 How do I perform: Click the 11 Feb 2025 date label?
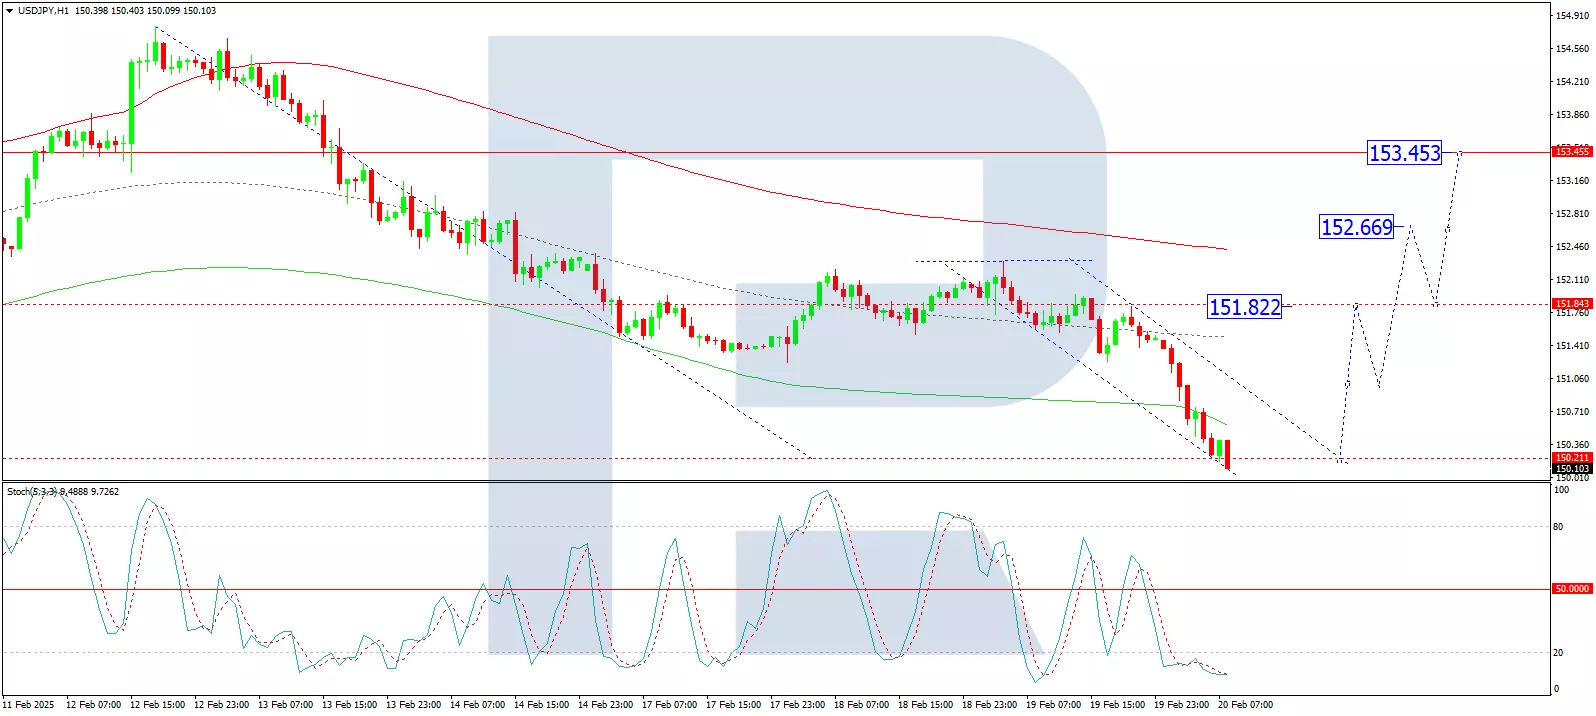tap(29, 705)
